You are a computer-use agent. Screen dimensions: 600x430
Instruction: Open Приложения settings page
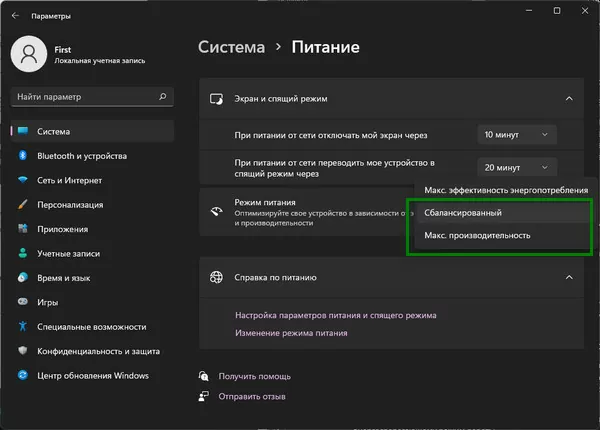[x=63, y=229]
